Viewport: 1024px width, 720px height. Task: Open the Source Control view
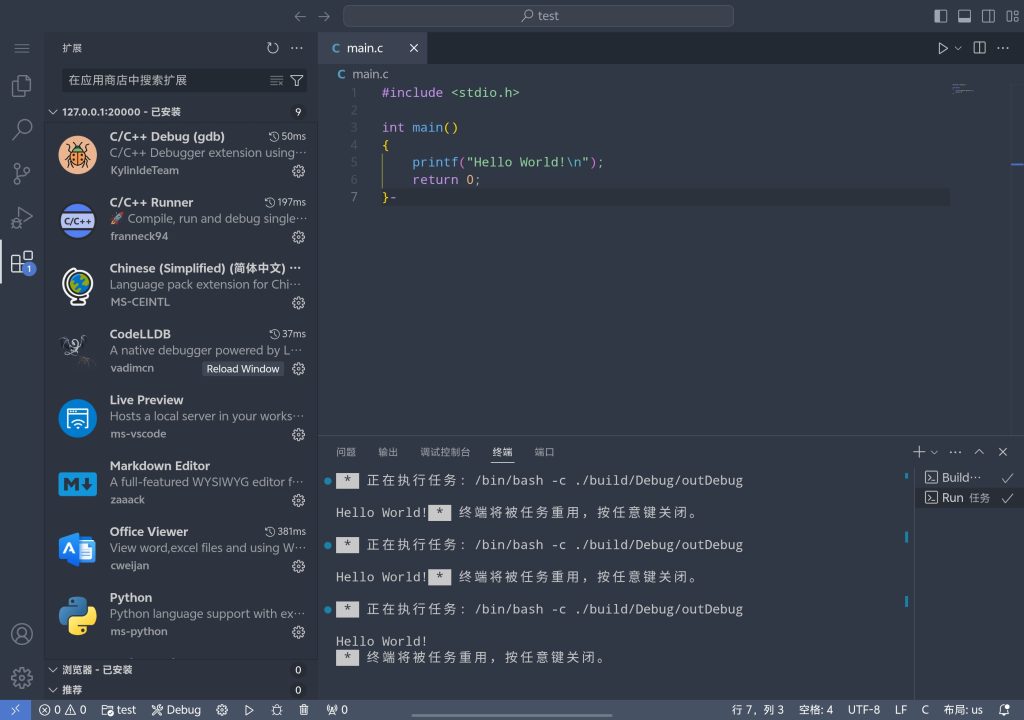pyautogui.click(x=21, y=174)
